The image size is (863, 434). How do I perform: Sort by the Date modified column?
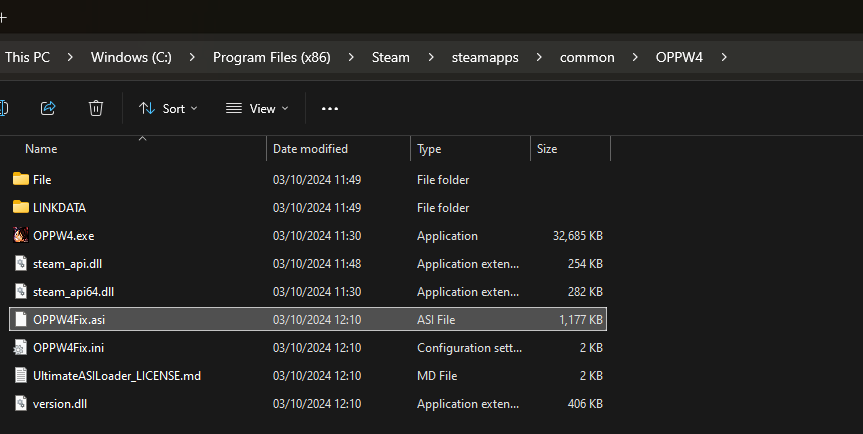(x=310, y=149)
